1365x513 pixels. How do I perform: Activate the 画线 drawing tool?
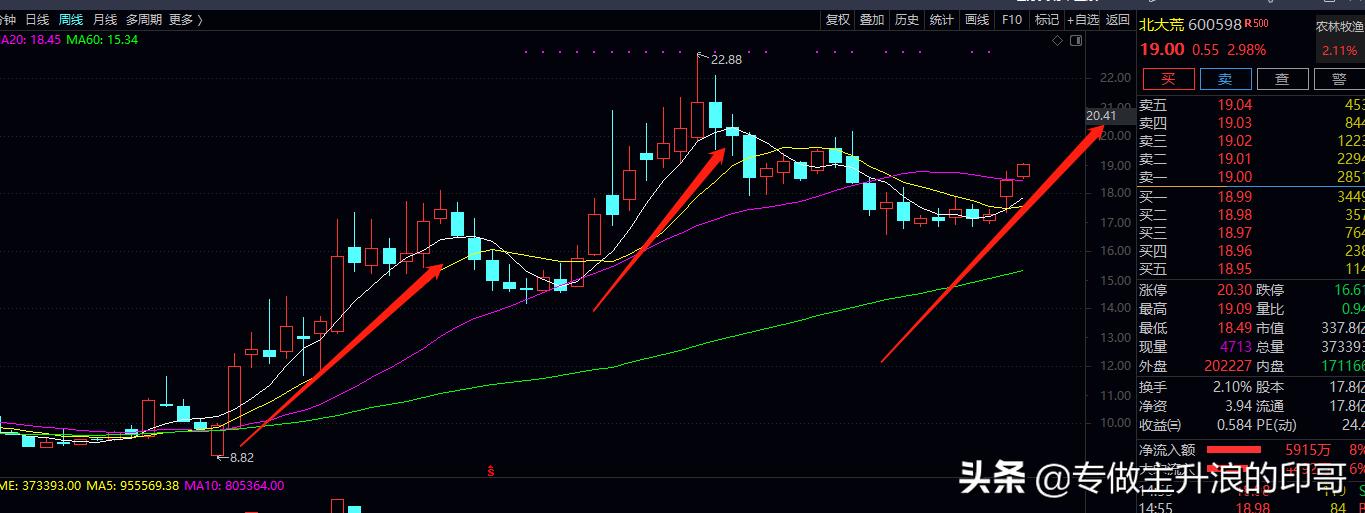click(977, 20)
